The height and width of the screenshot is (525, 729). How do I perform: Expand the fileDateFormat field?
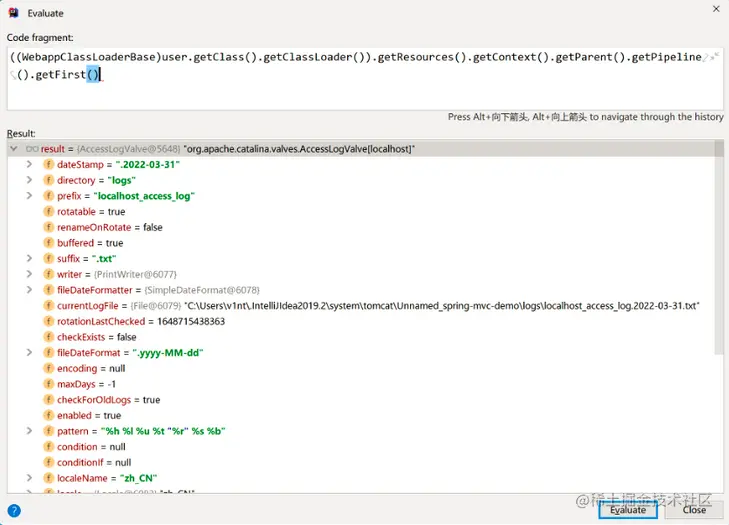point(29,352)
